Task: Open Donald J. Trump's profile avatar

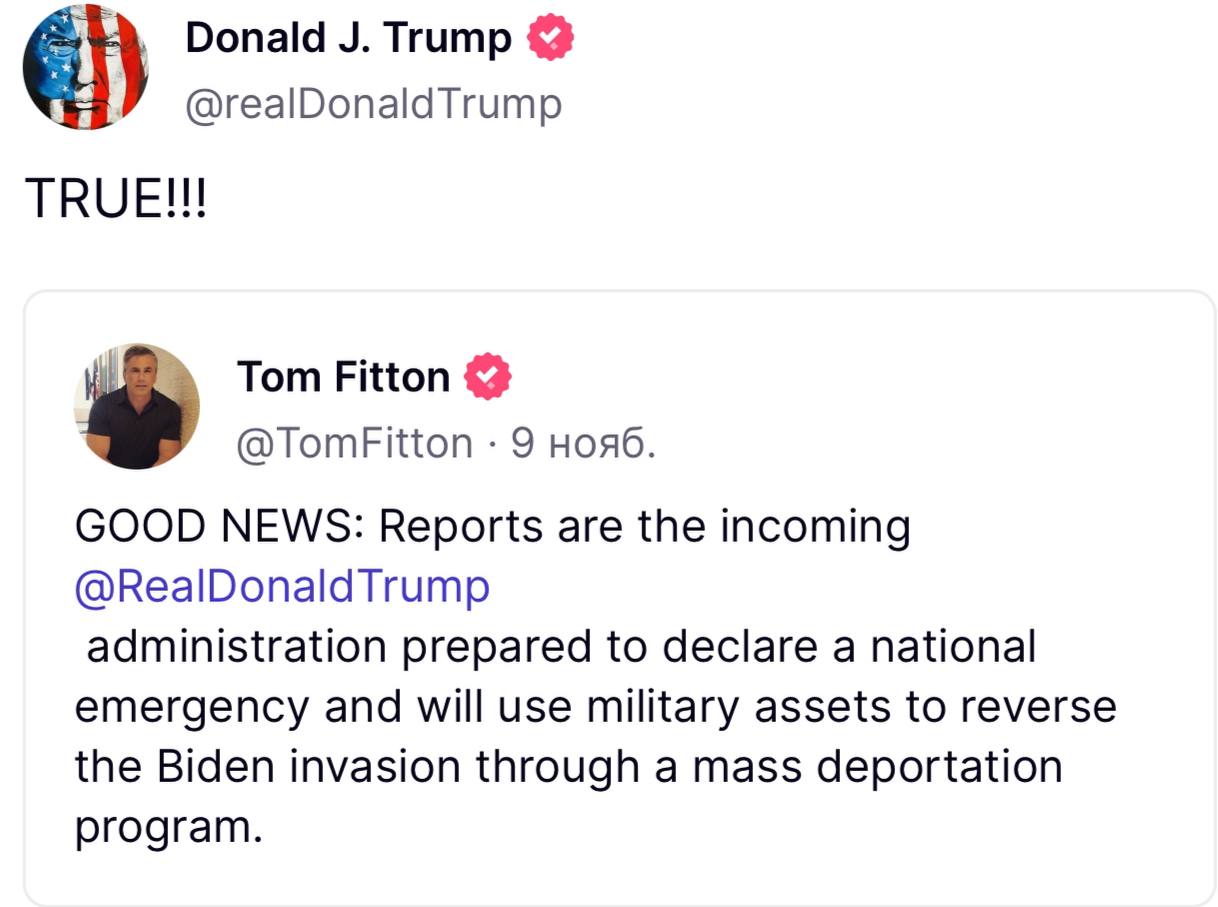Action: tap(85, 67)
